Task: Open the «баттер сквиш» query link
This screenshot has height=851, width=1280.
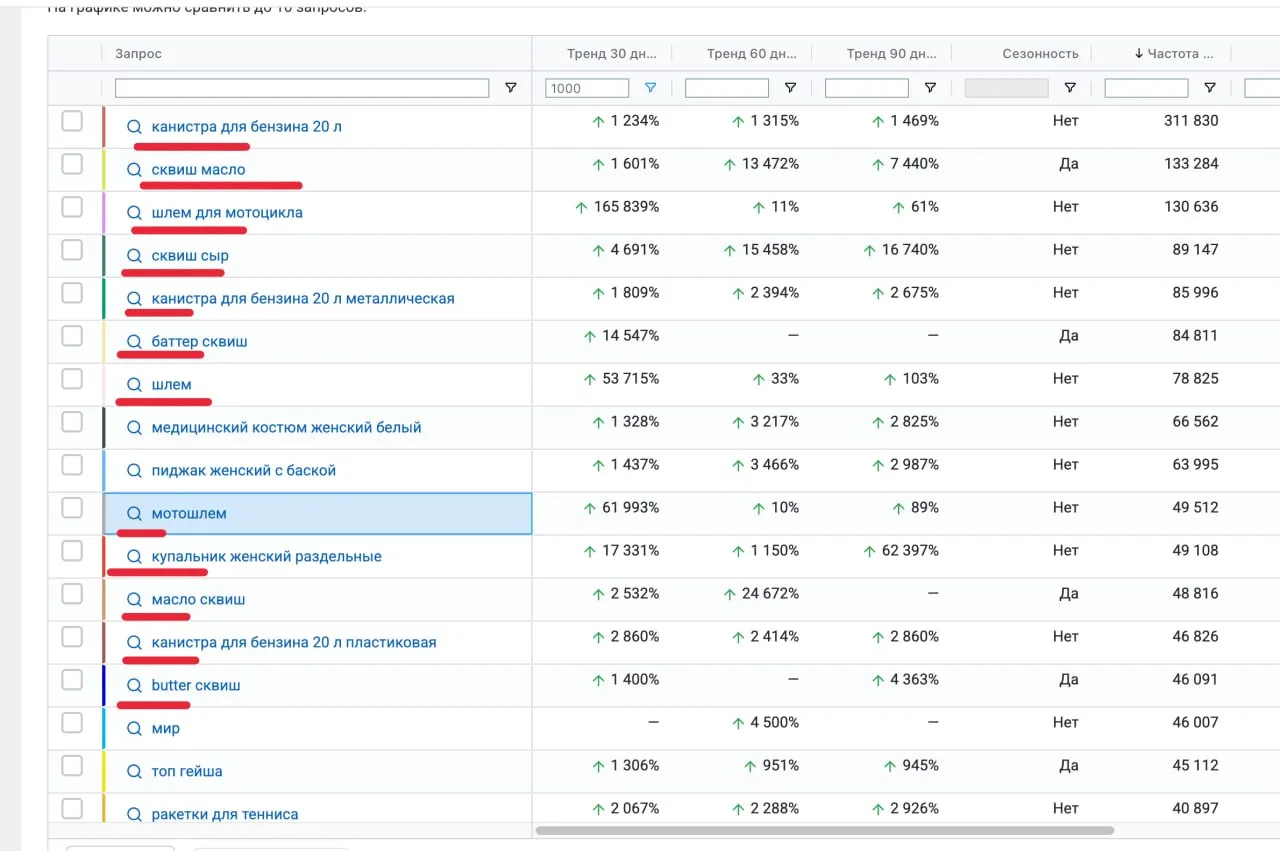Action: click(x=199, y=342)
